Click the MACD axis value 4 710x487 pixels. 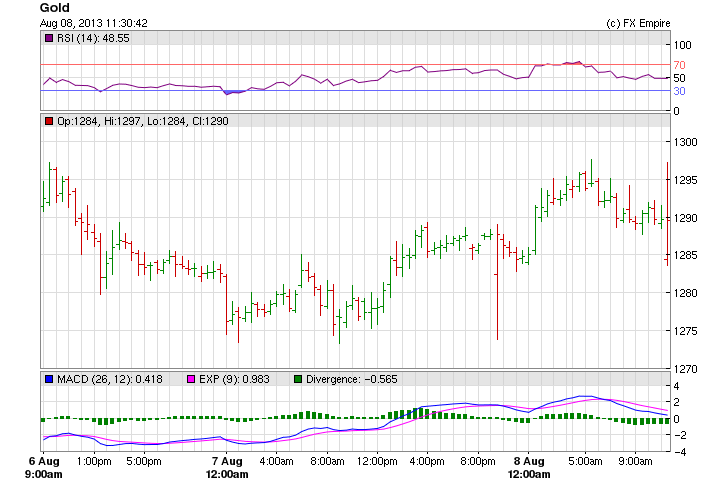point(676,387)
